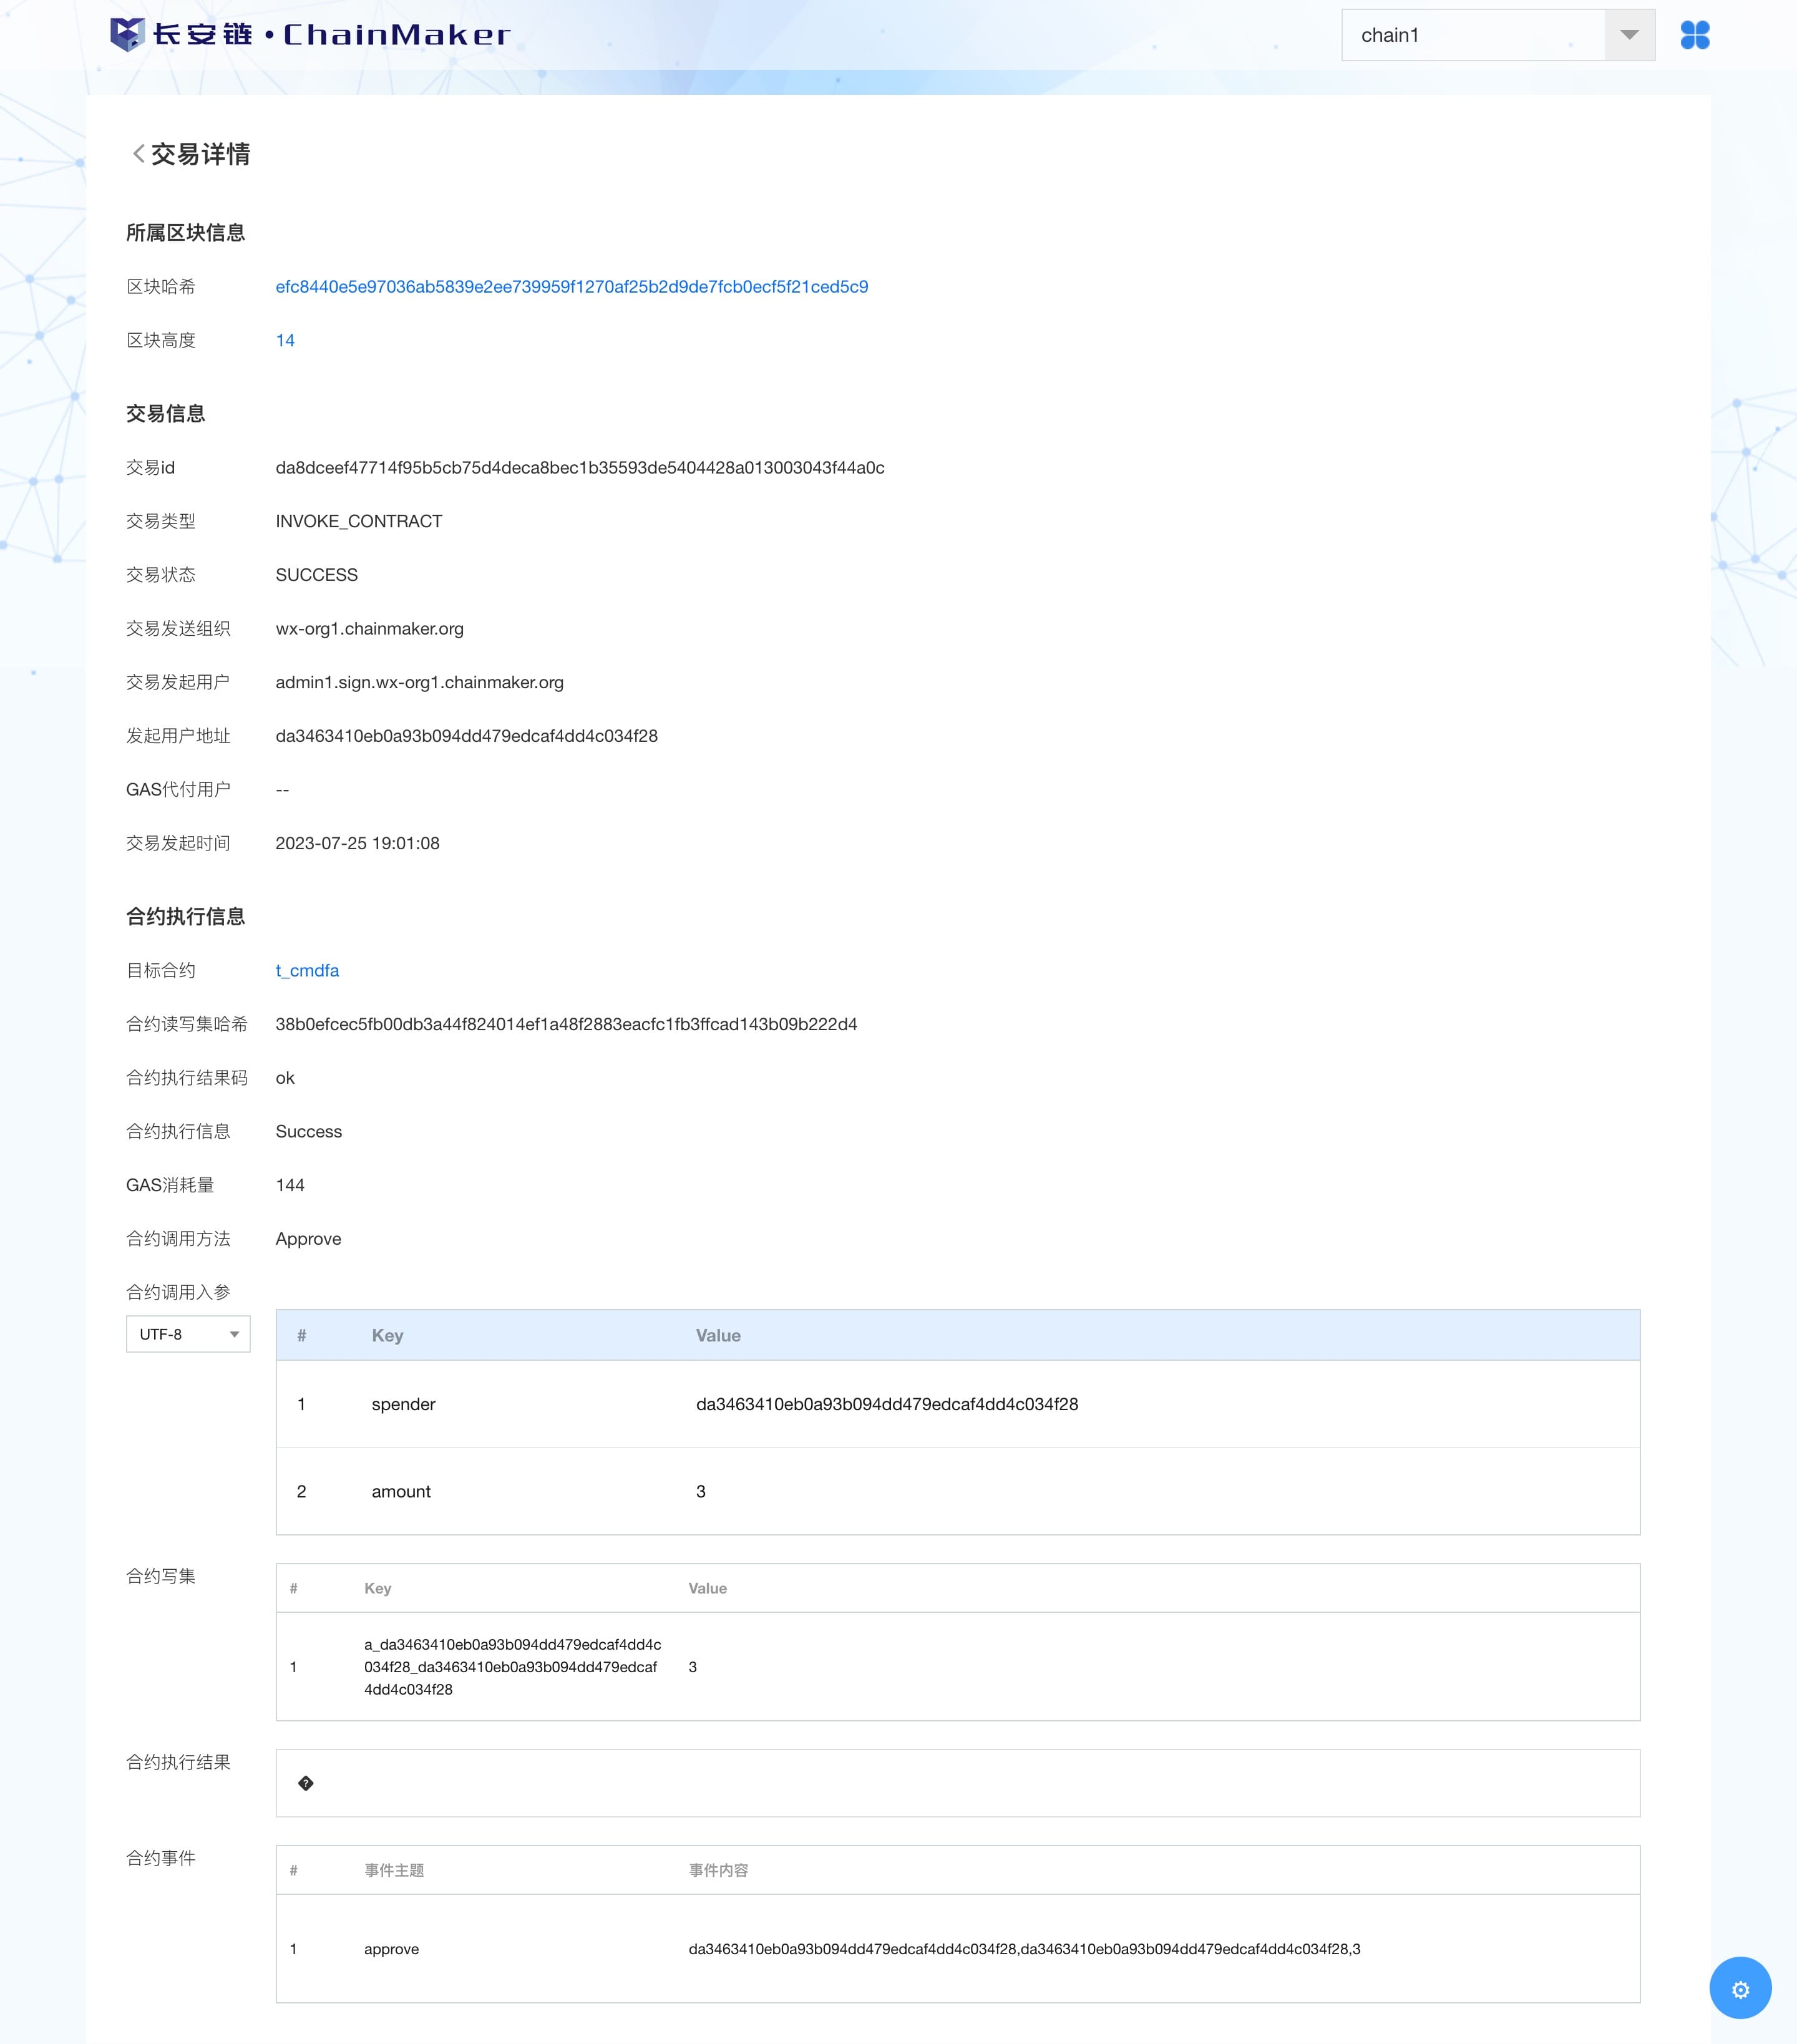Click the Value column header in parameters table
Screen dimensions: 1797x2044
click(x=718, y=1335)
